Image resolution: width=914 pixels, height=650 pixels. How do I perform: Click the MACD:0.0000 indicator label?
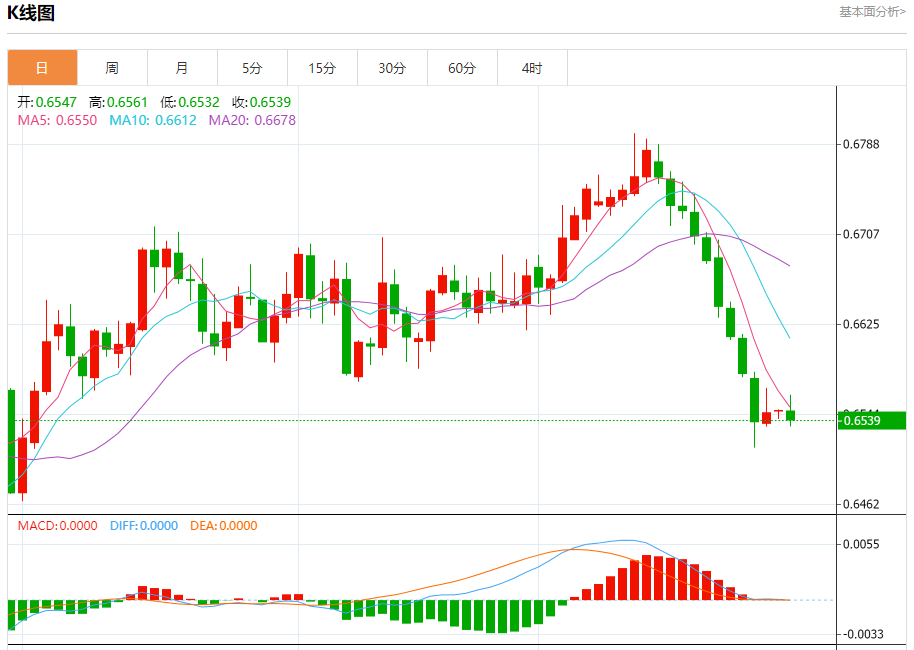pos(57,525)
